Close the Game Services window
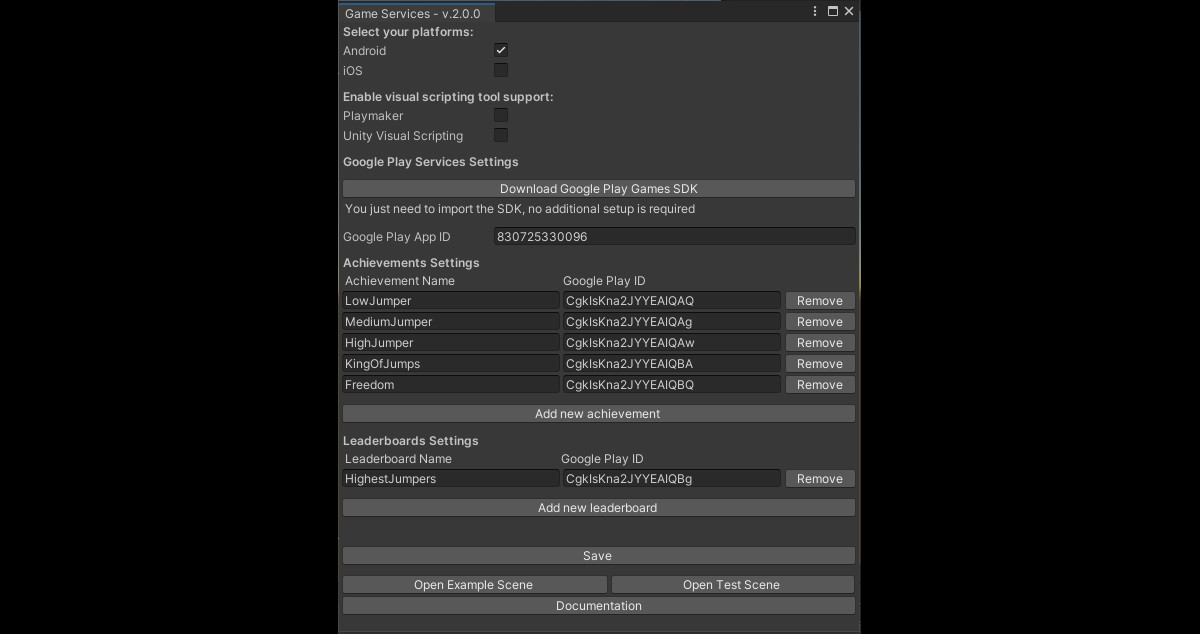The image size is (1200, 634). coord(849,12)
